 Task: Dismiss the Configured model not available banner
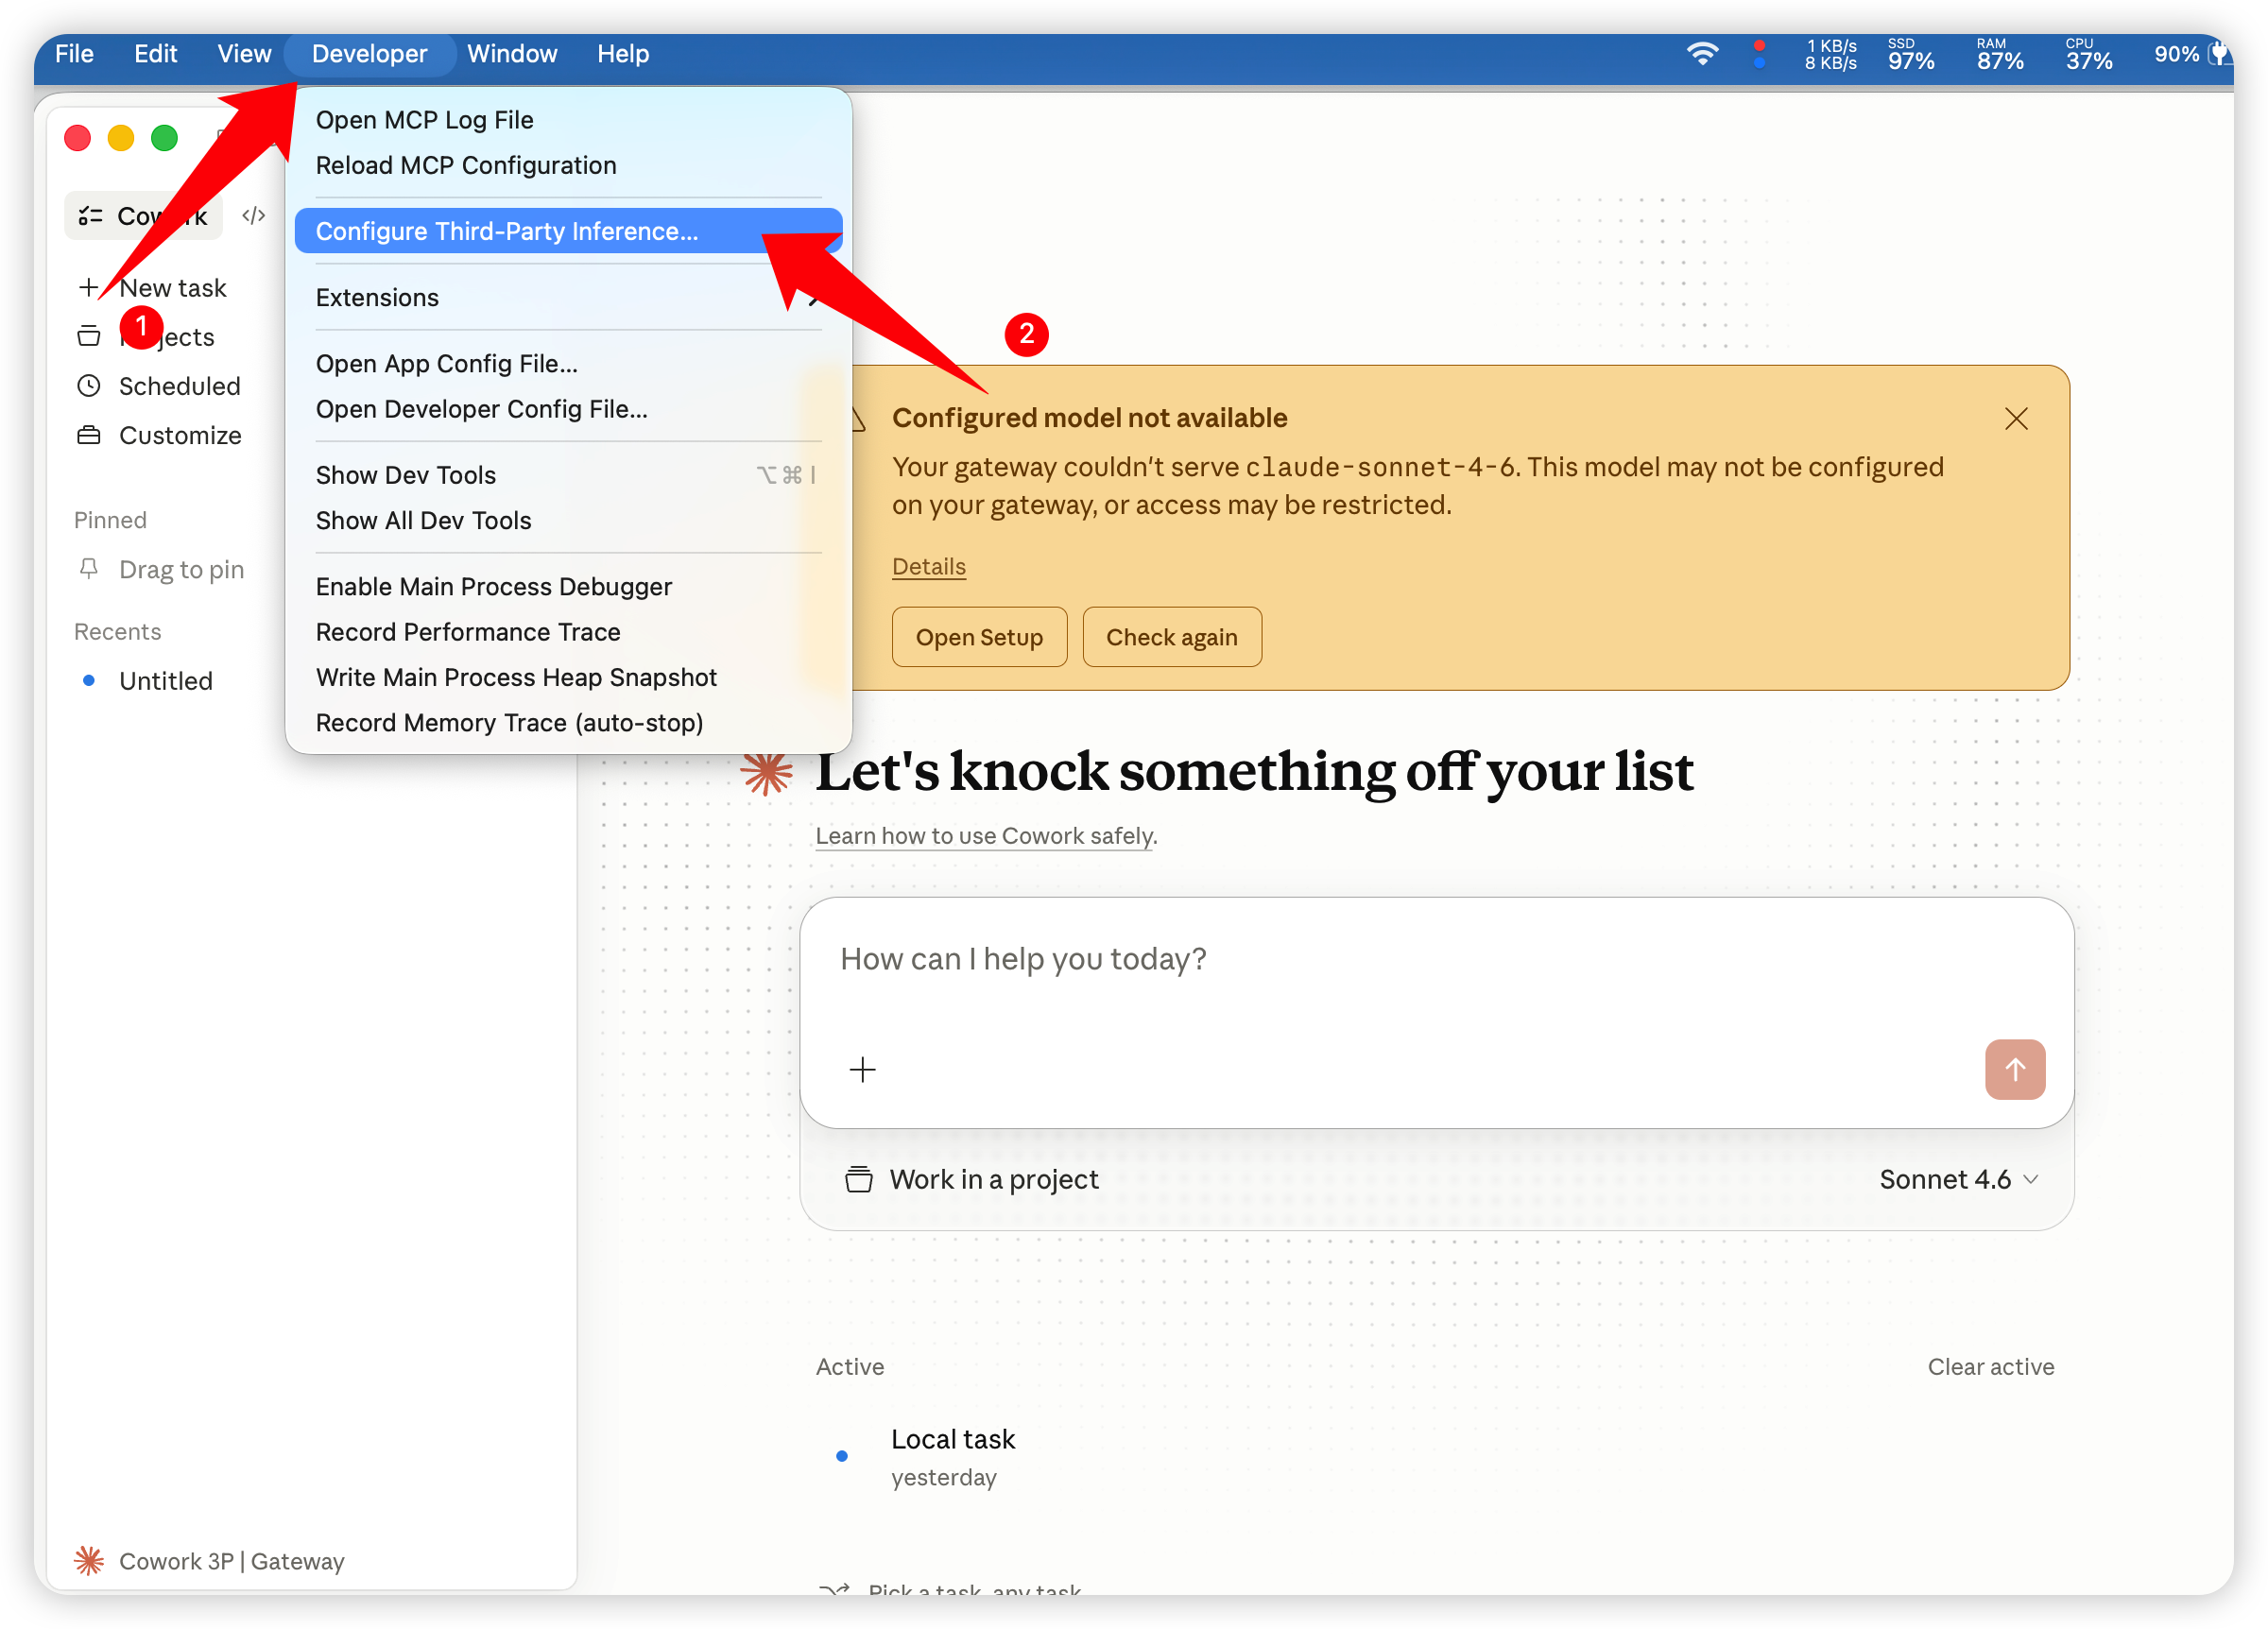click(x=2016, y=419)
